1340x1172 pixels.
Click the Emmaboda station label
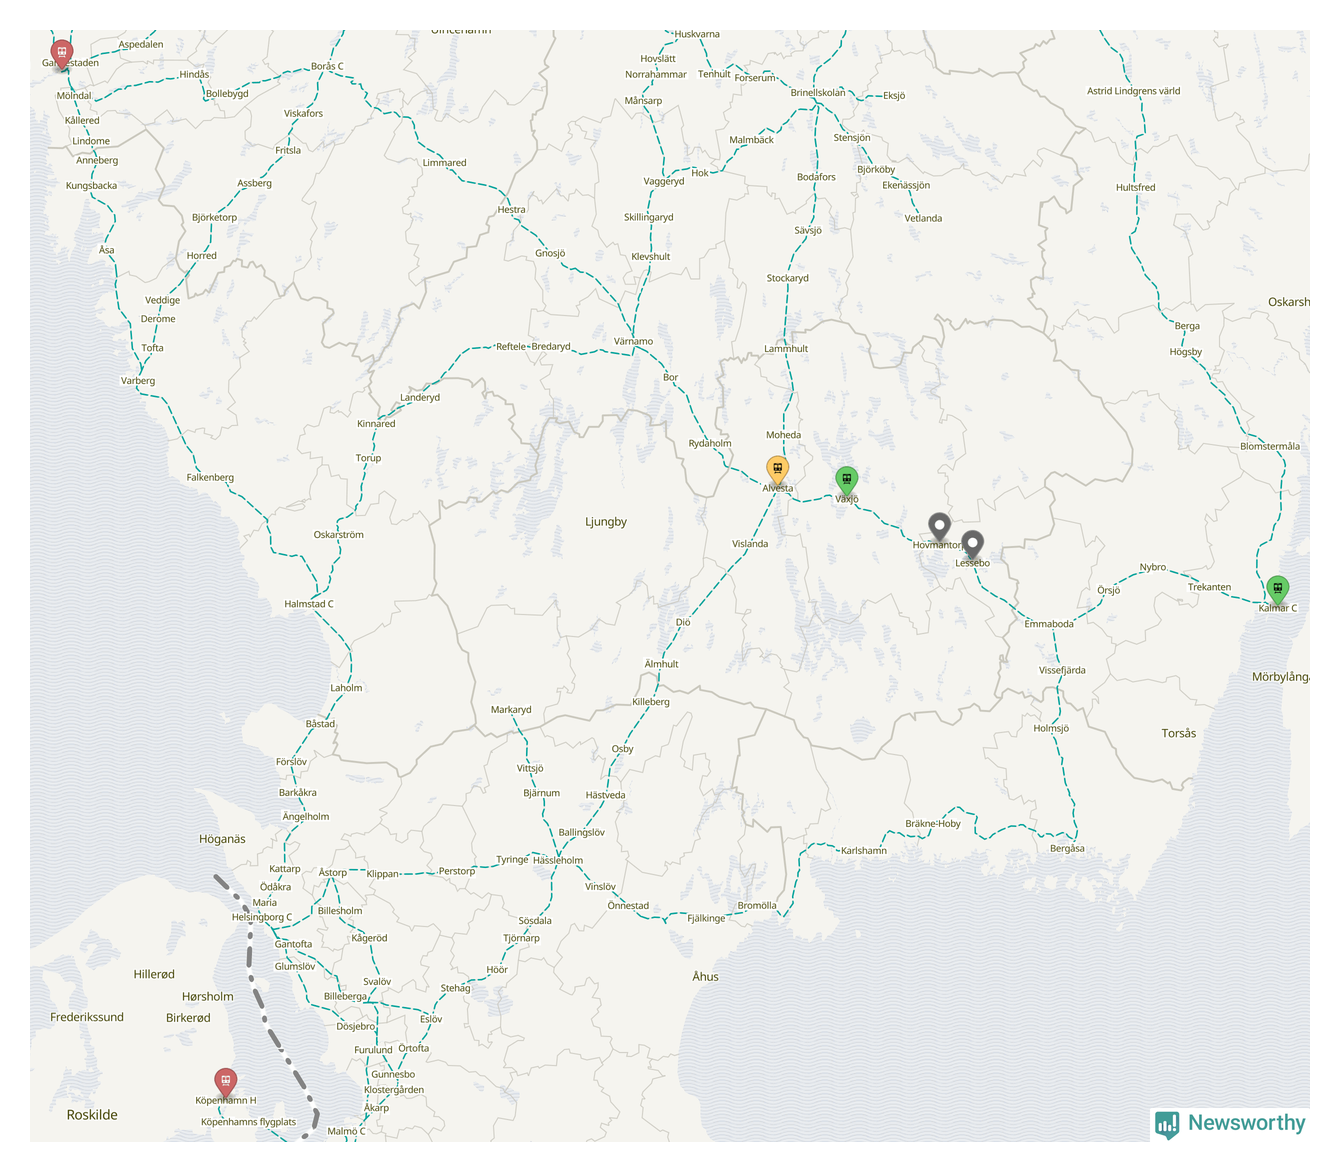(x=1049, y=624)
